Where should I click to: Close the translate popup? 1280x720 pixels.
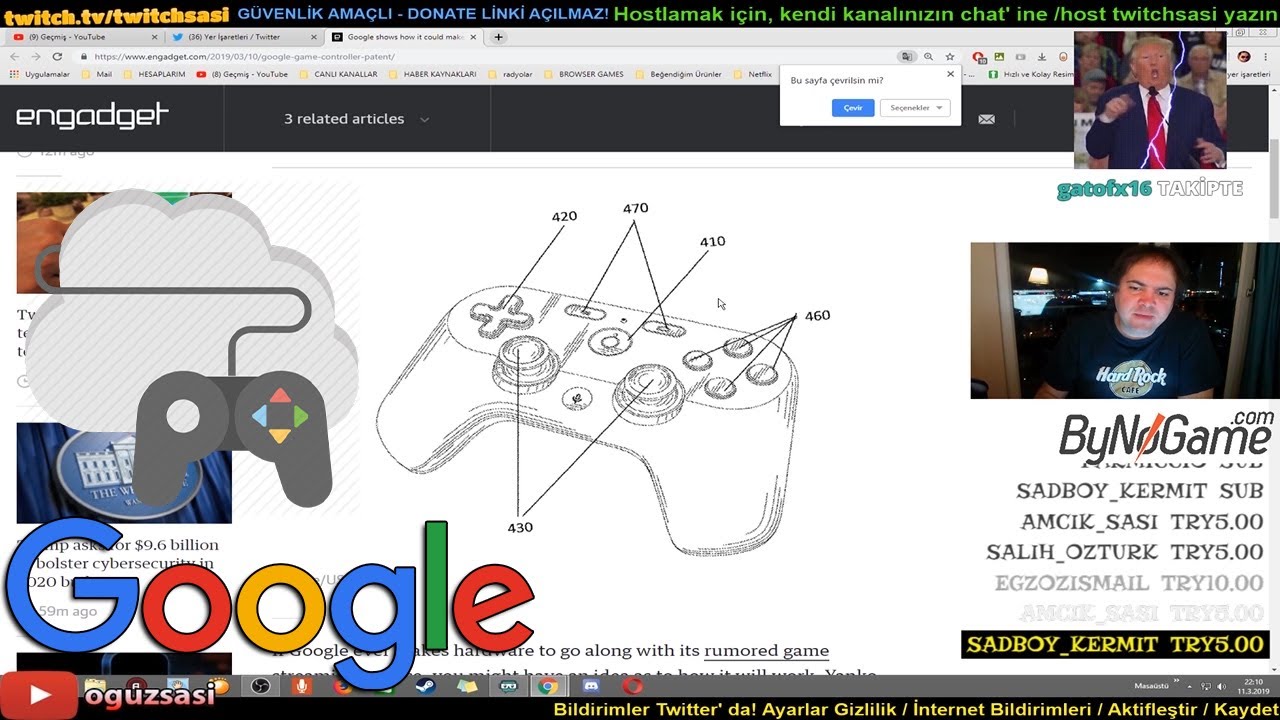pos(950,74)
